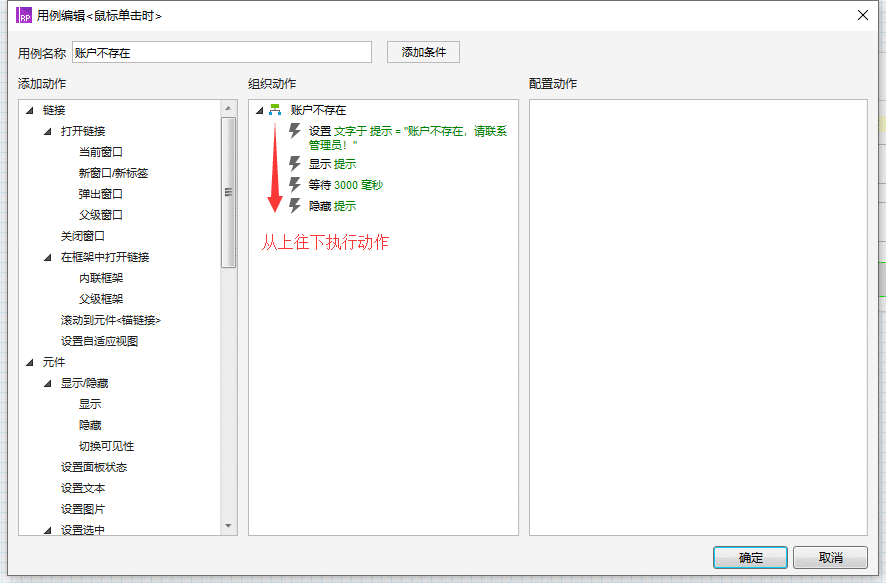The image size is (886, 583).
Task: Add the 滚动到元件<锚链接> action
Action: click(x=111, y=320)
